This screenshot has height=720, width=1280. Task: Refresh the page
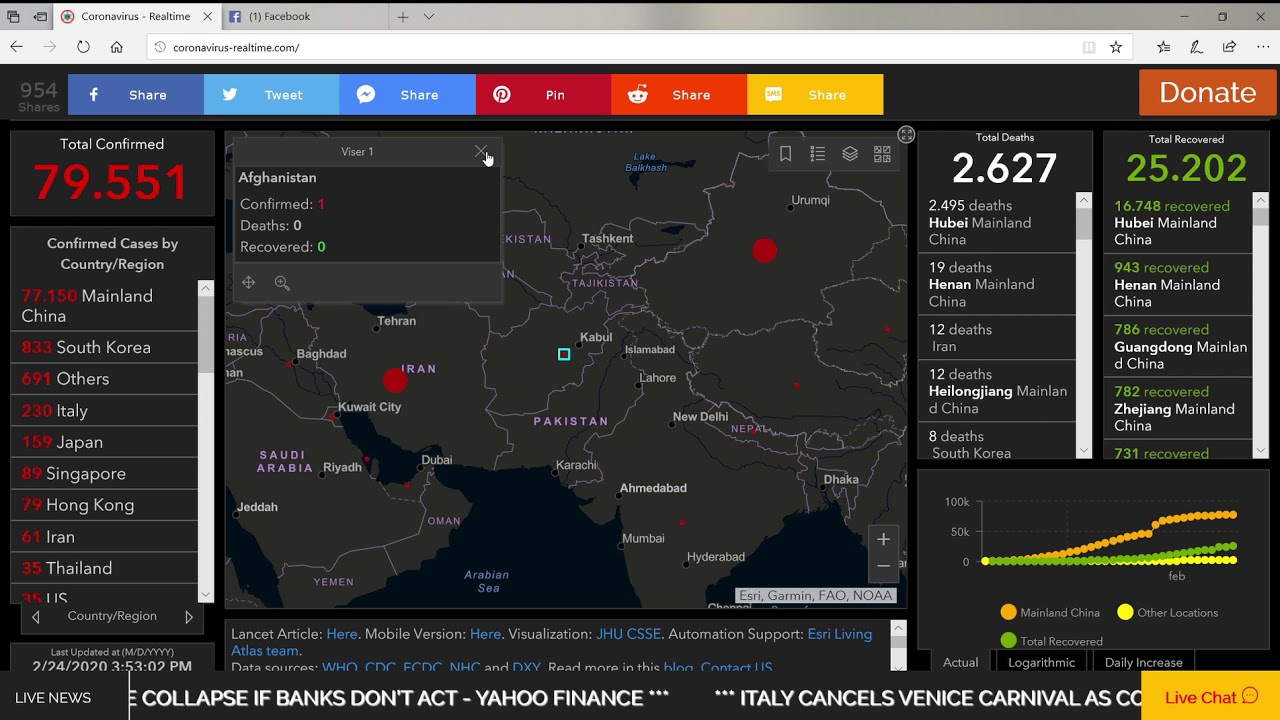[83, 47]
